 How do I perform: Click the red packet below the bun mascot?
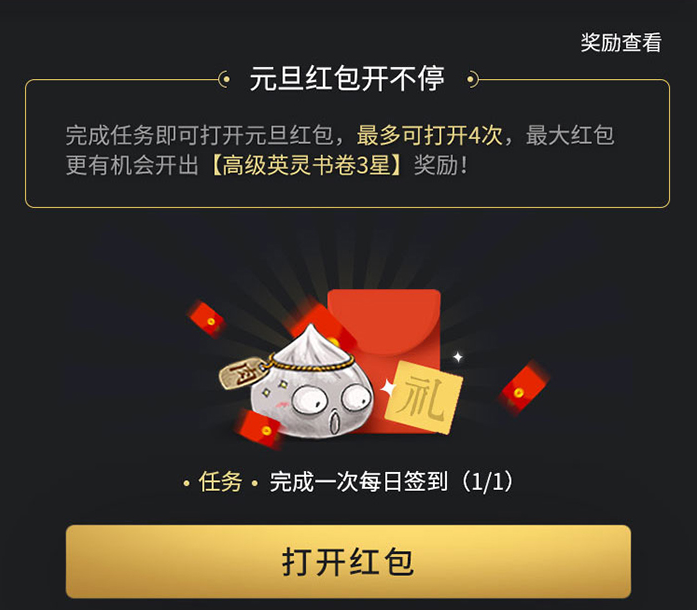(x=259, y=428)
